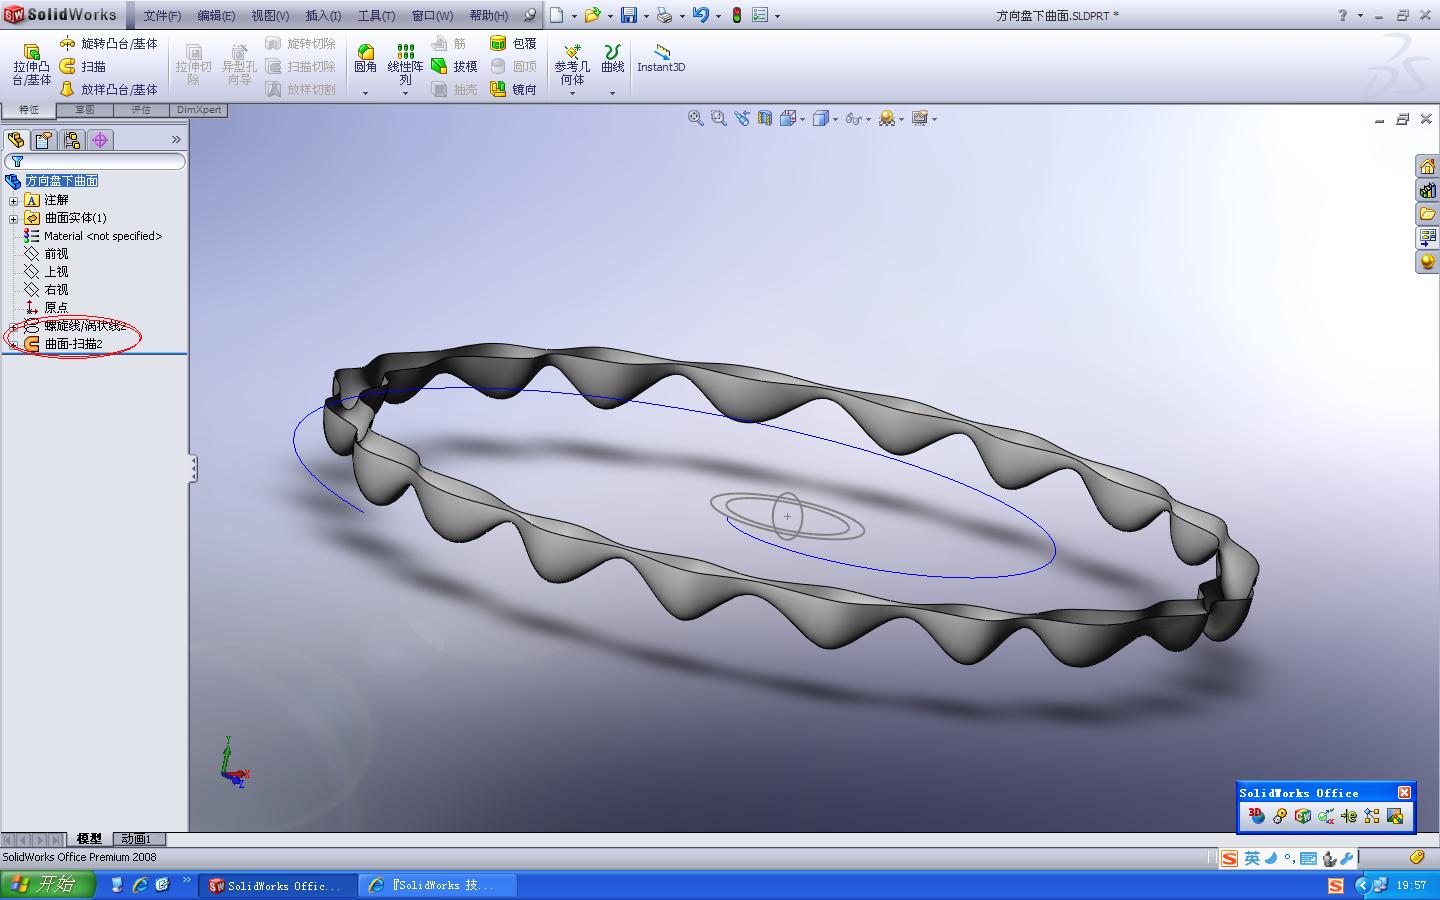This screenshot has width=1440, height=900.
Task: Click the Previous View icon
Action: pos(741,118)
